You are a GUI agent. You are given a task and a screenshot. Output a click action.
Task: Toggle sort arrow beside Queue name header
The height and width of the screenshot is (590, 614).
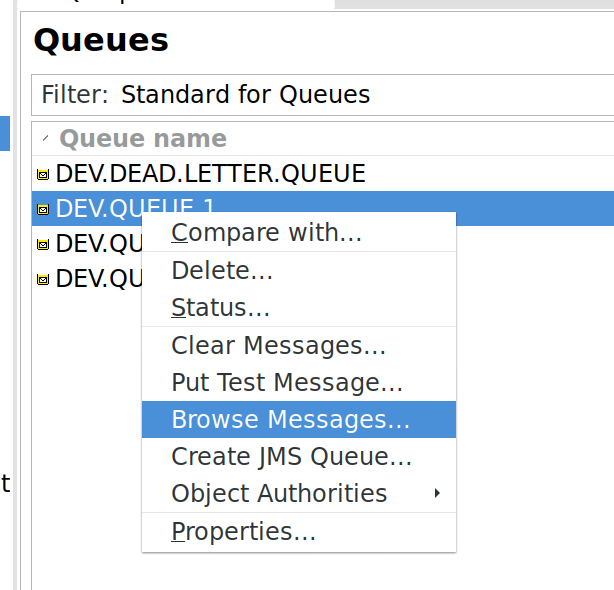(x=46, y=139)
